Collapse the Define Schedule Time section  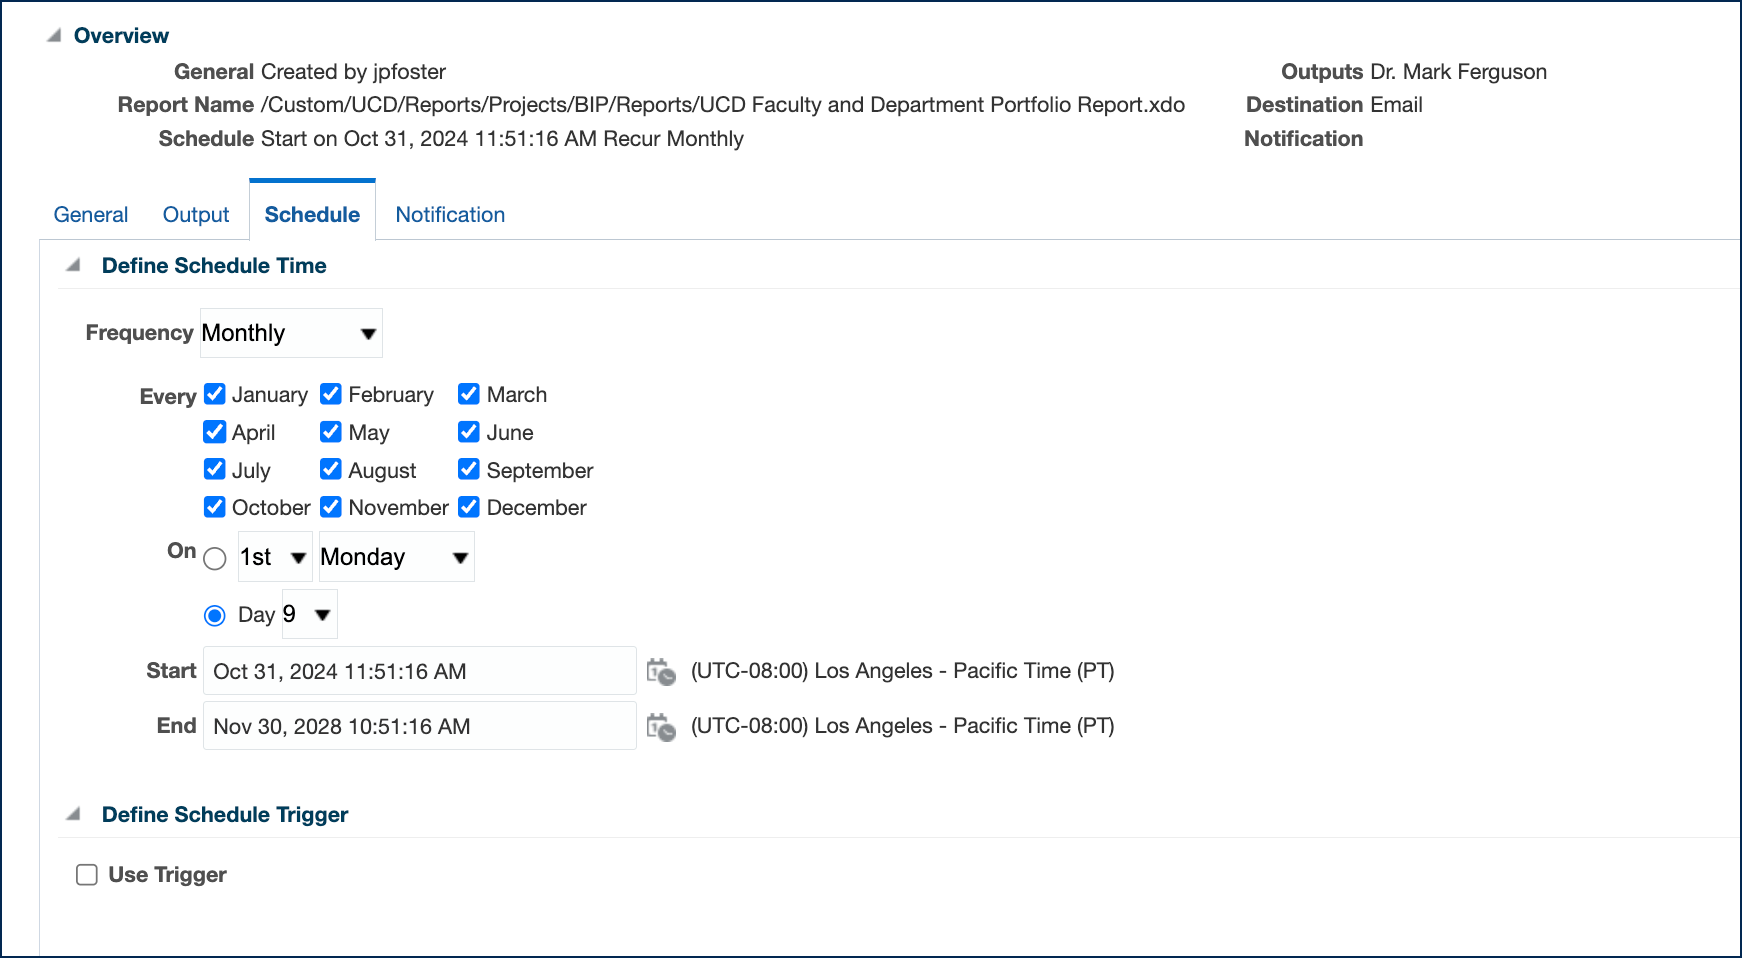click(x=73, y=266)
